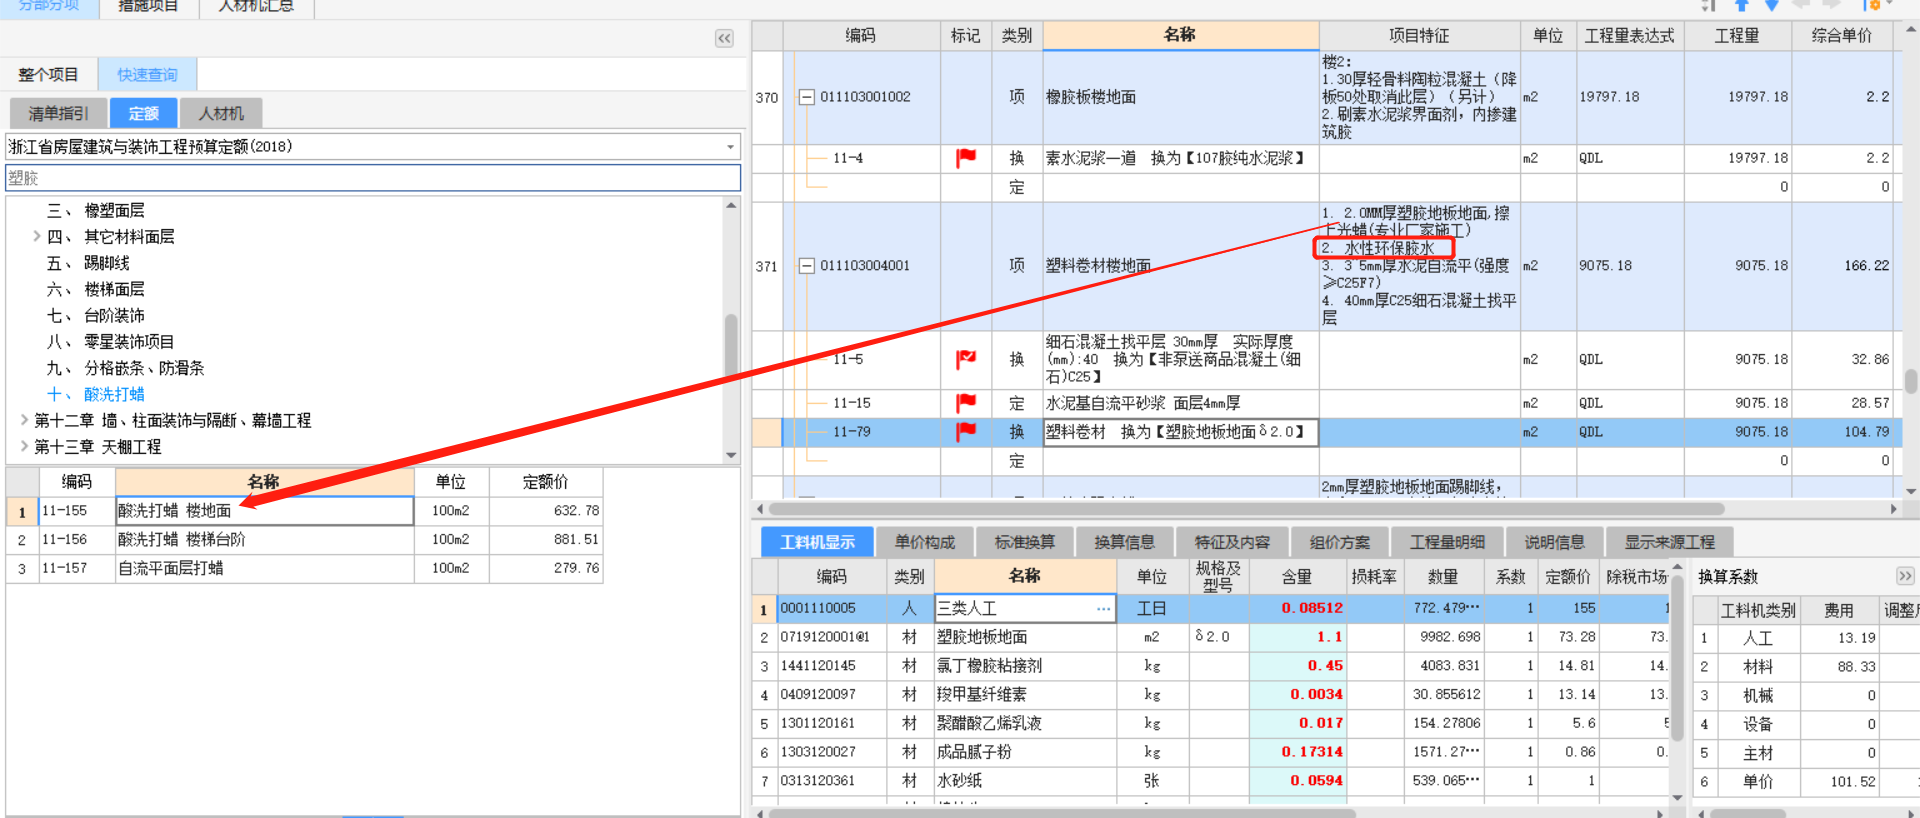The height and width of the screenshot is (818, 1920).
Task: Click the blue move-down arrow icon
Action: click(1771, 5)
